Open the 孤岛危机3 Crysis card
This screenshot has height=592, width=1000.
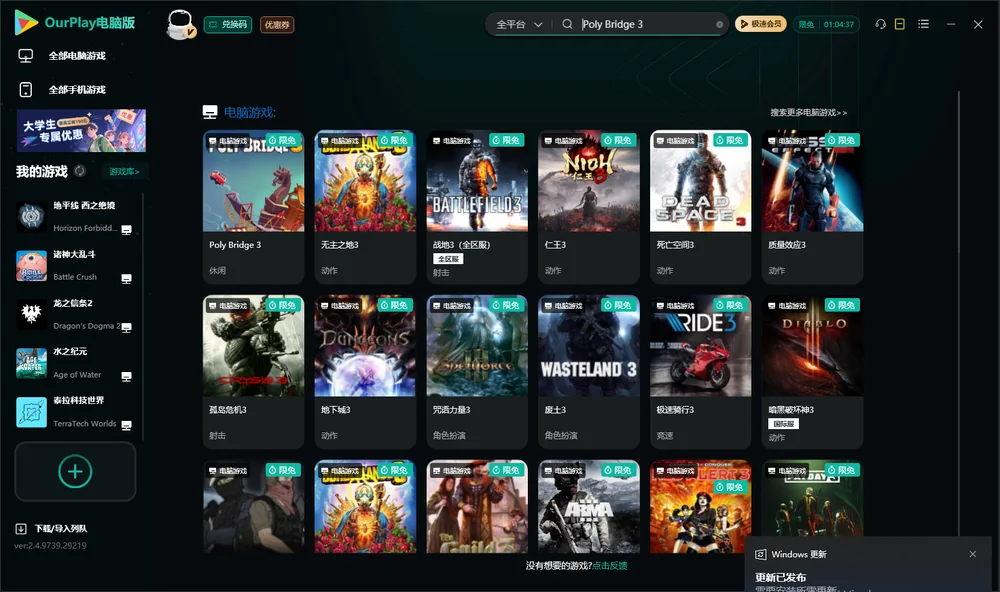253,372
